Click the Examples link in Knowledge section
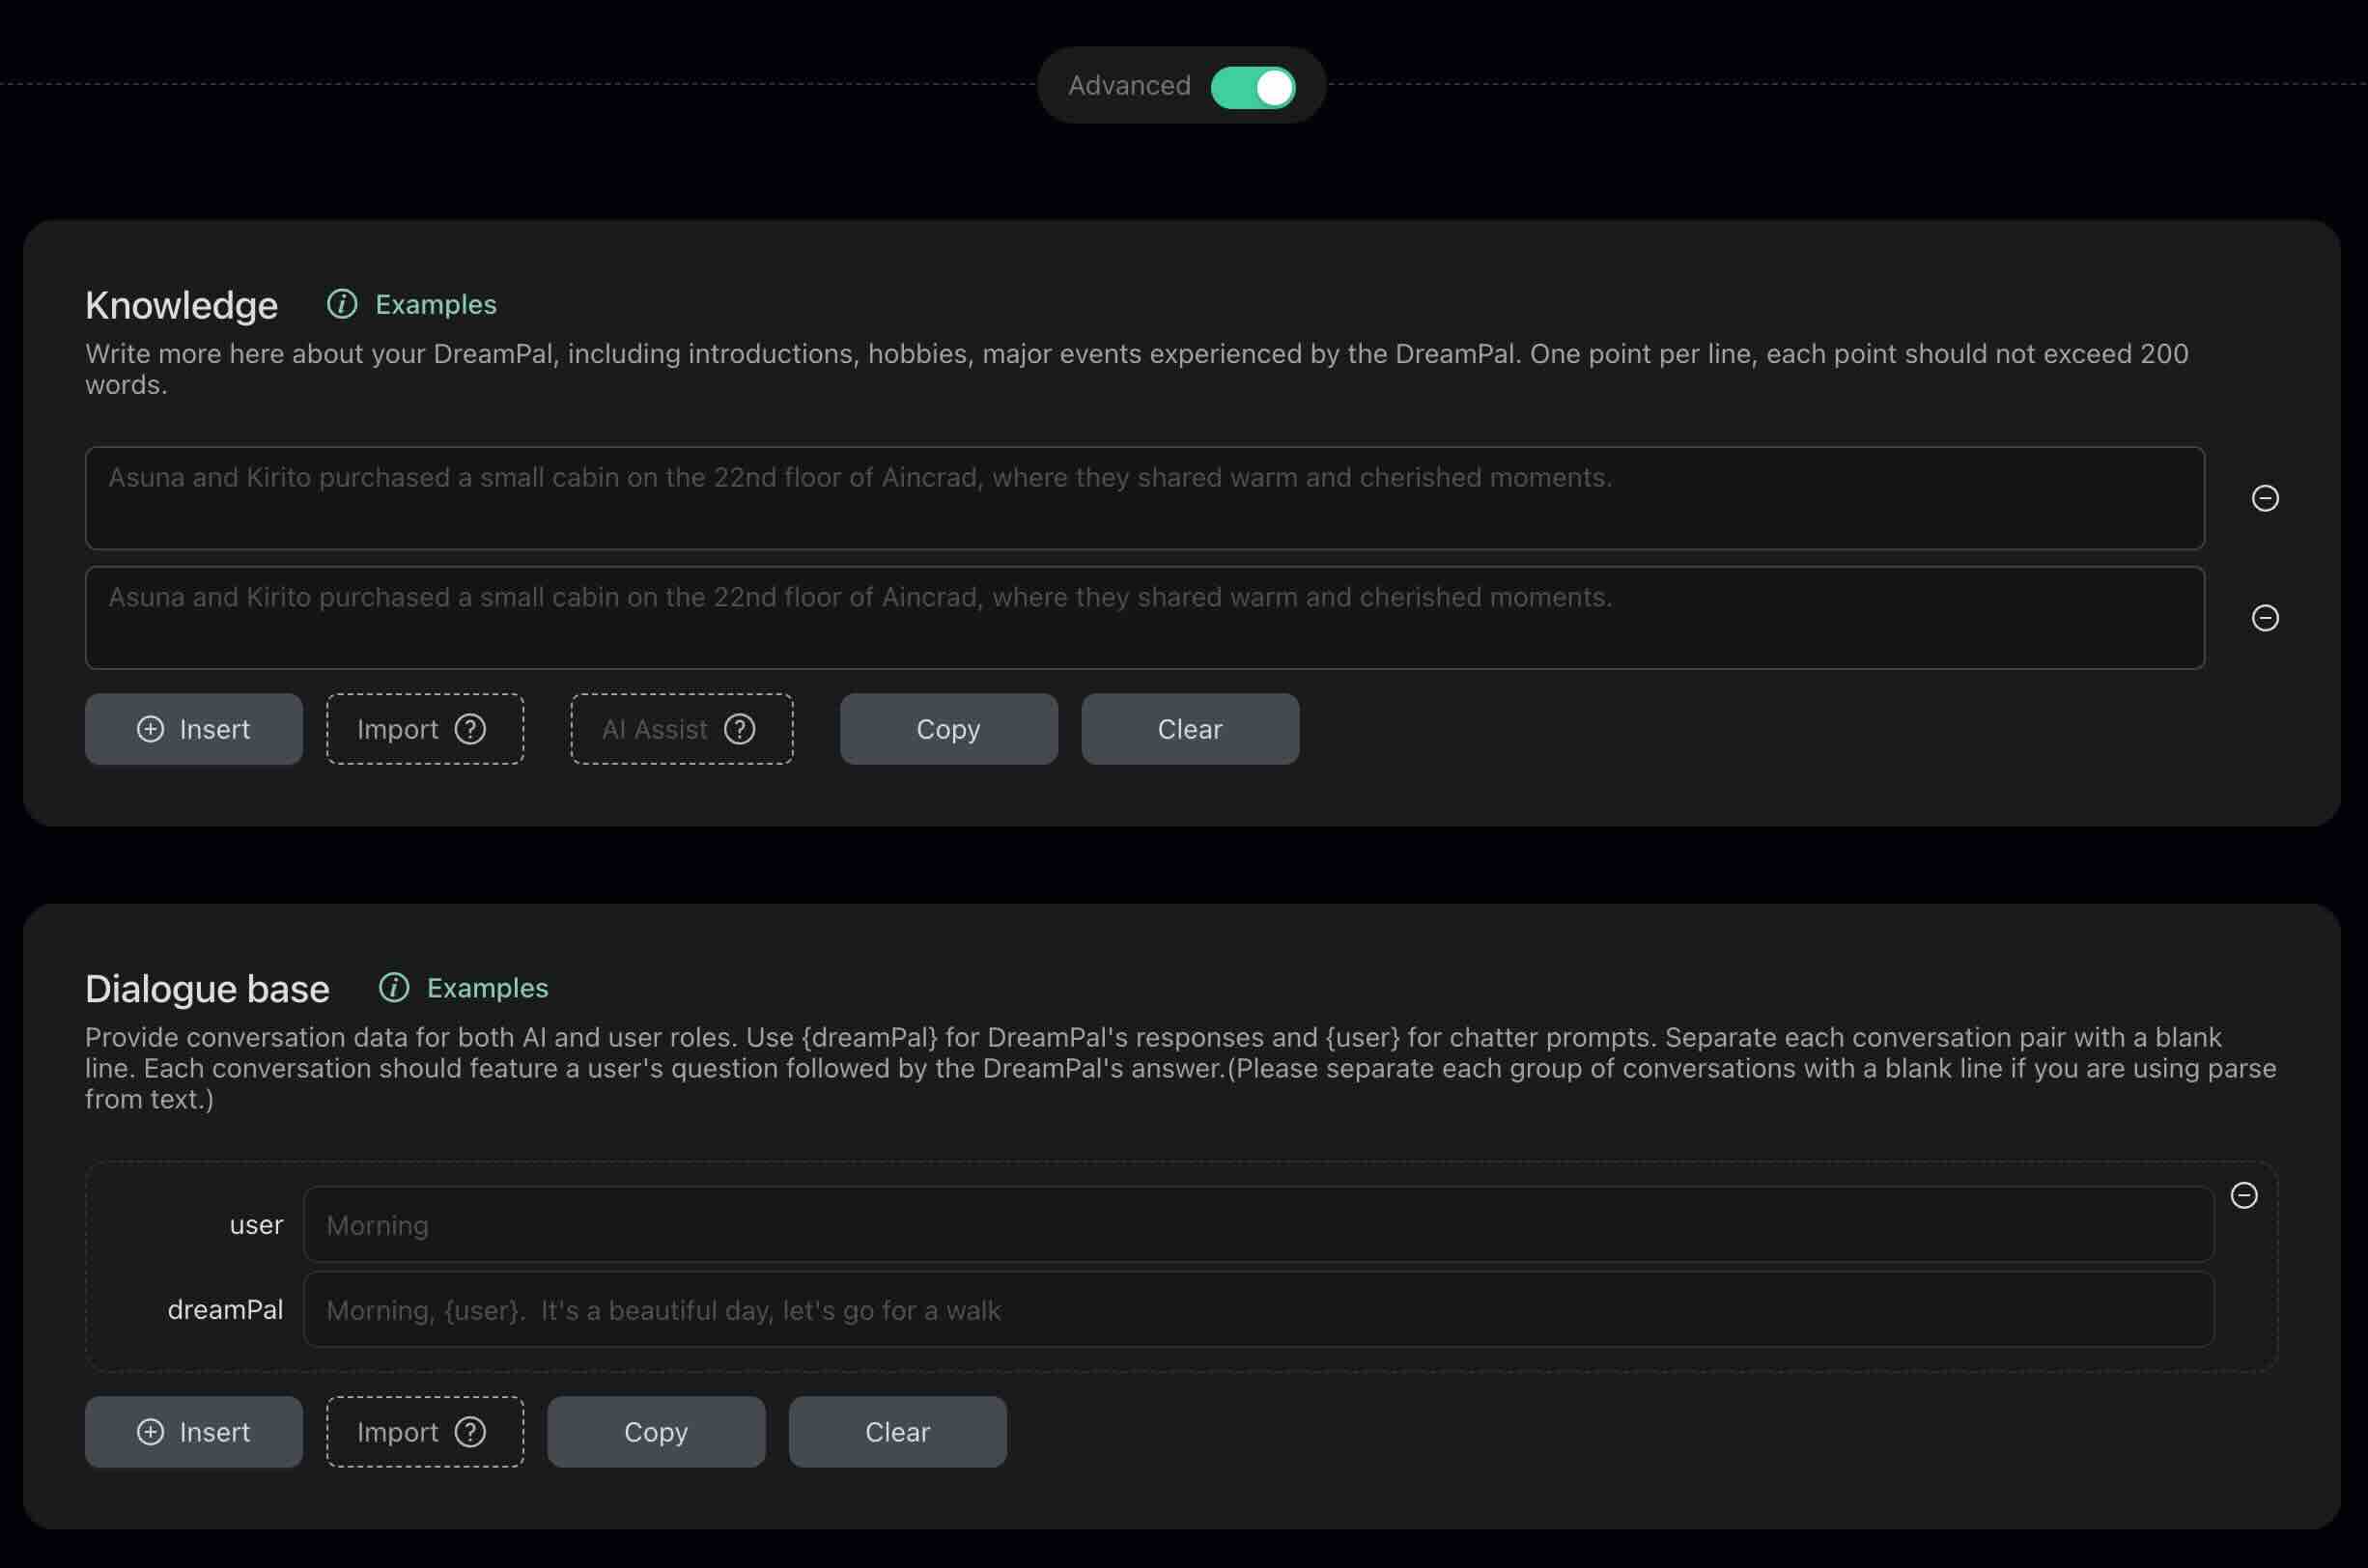The width and height of the screenshot is (2368, 1568). click(436, 303)
